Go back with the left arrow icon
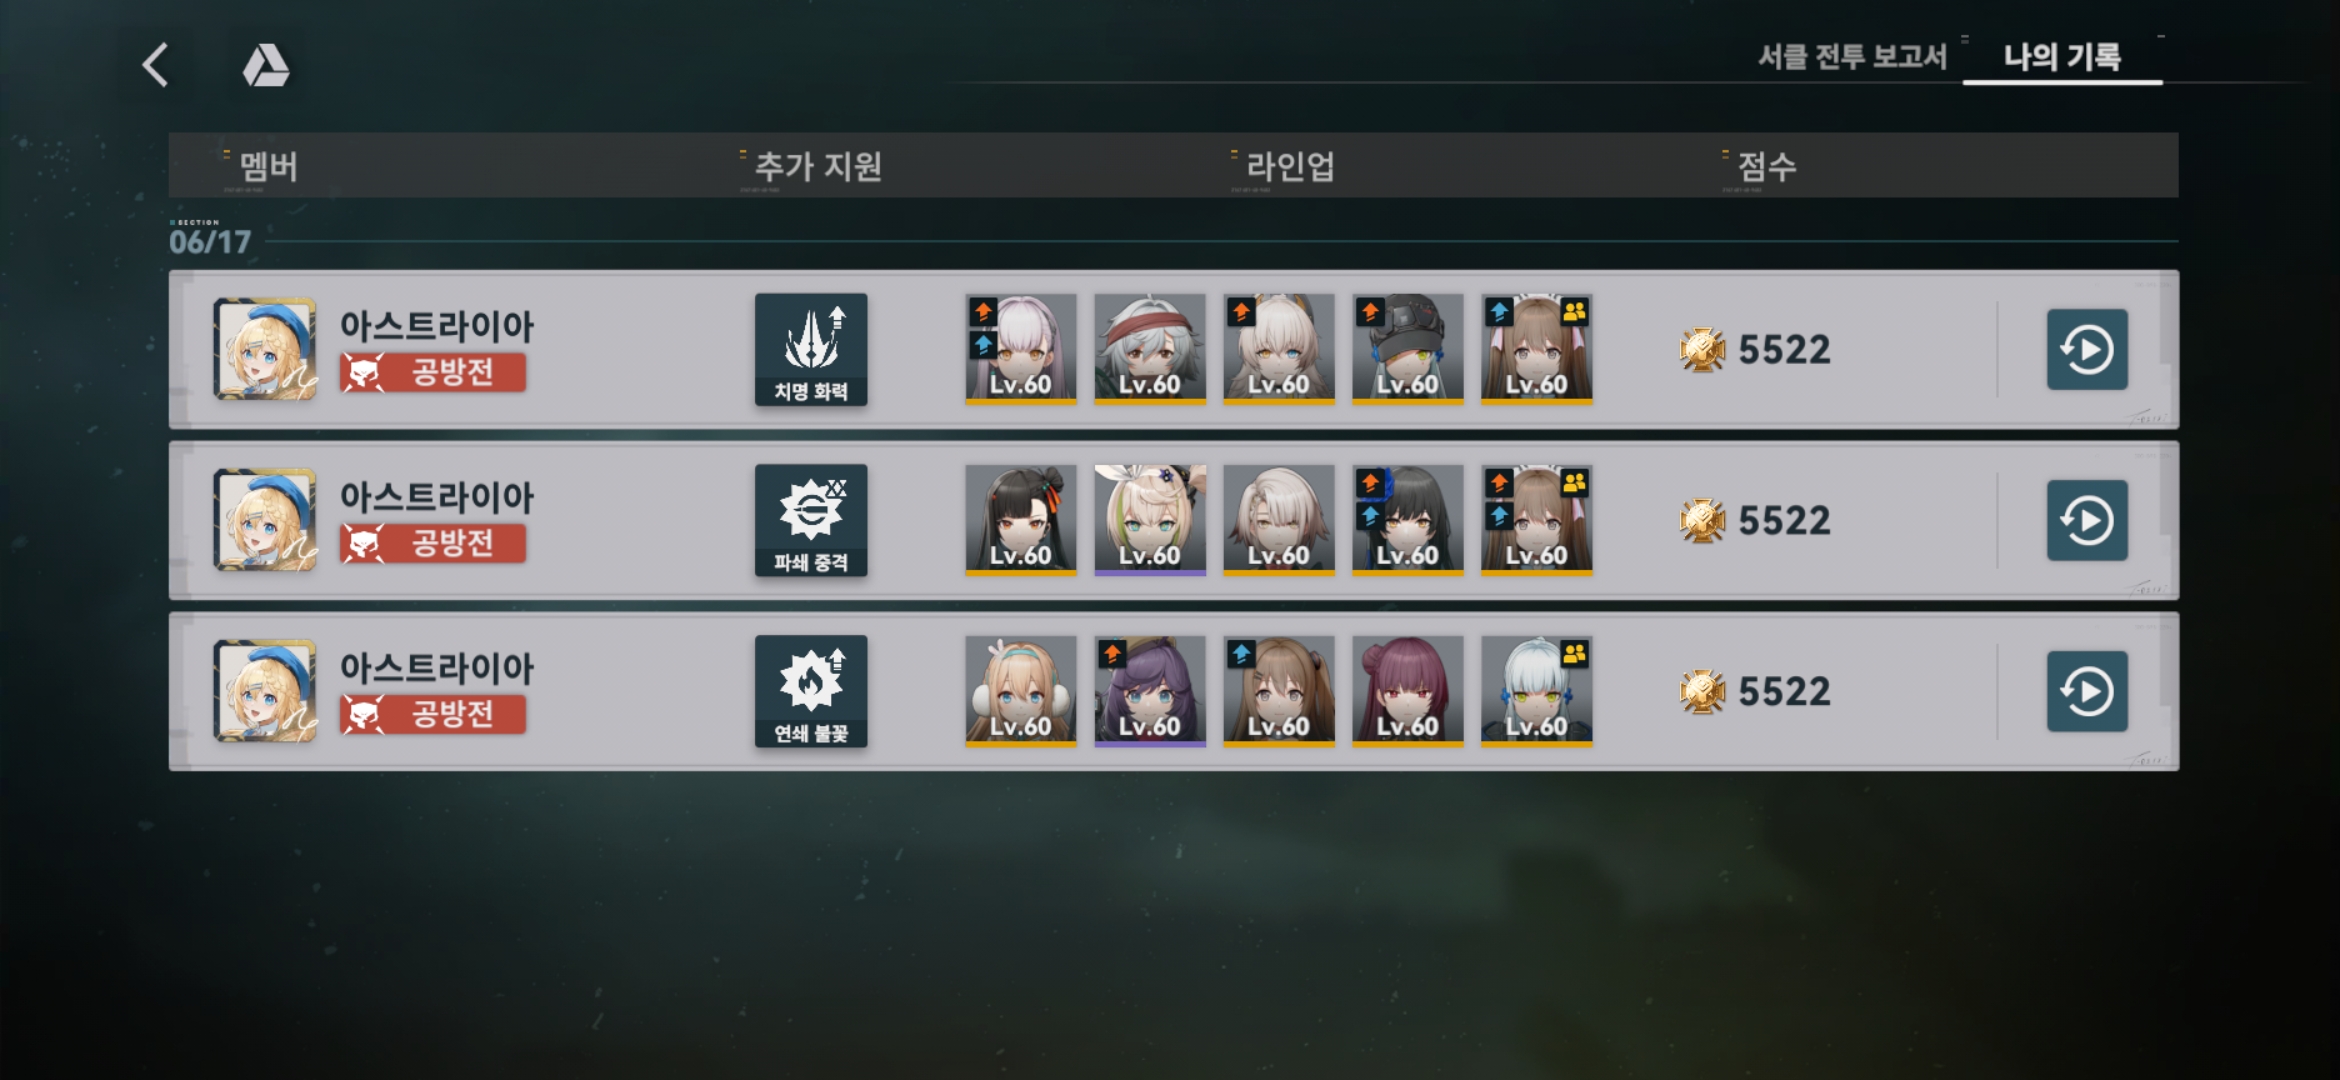 [155, 65]
